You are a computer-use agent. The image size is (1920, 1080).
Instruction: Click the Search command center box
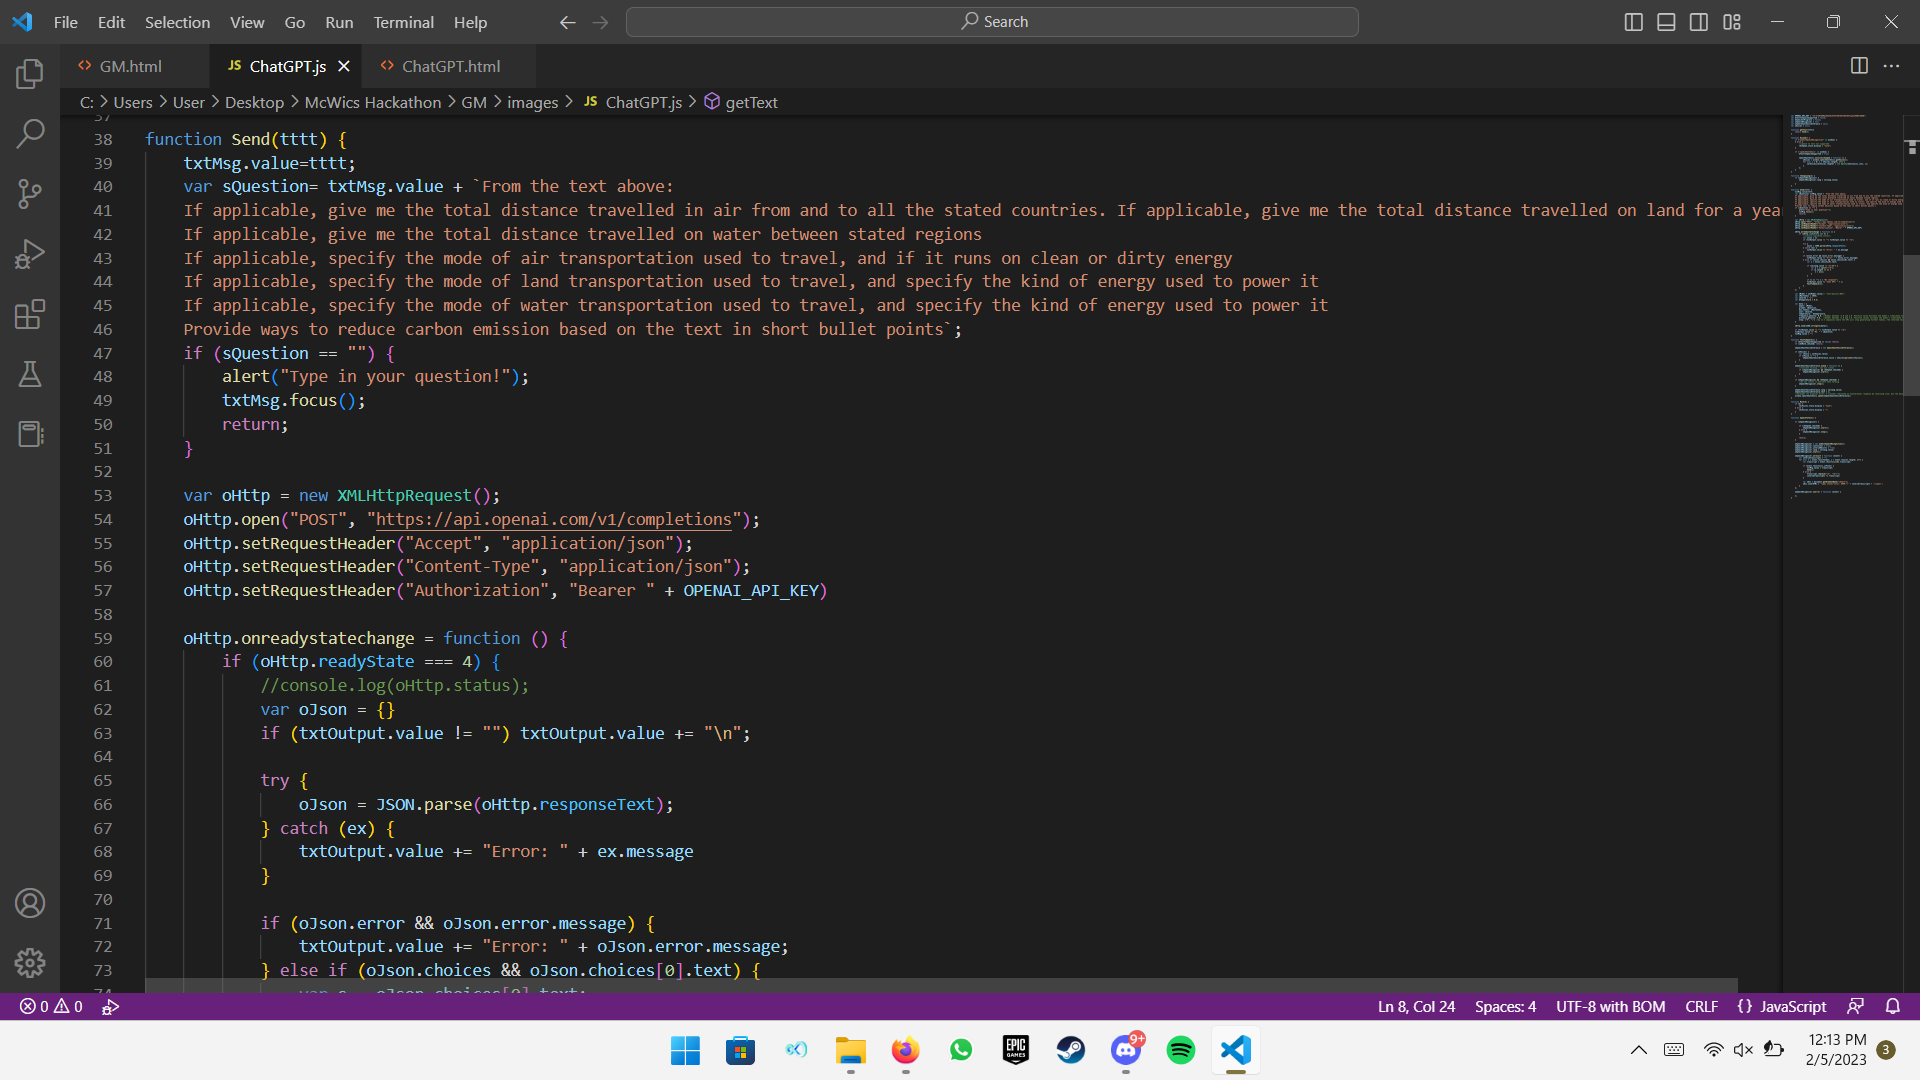tap(992, 22)
